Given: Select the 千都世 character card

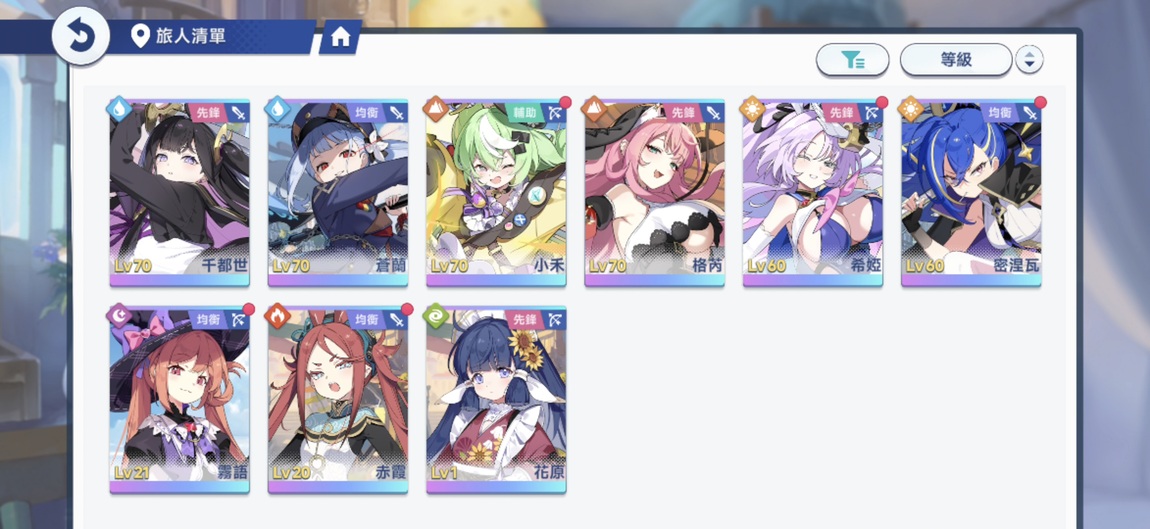Looking at the screenshot, I should point(180,193).
